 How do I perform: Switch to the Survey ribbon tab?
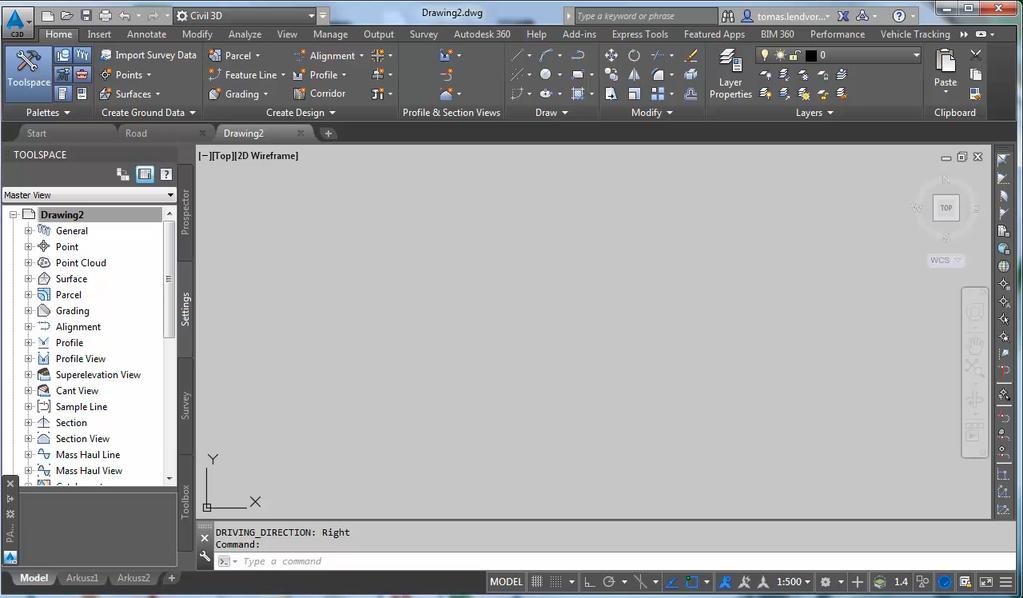423,34
